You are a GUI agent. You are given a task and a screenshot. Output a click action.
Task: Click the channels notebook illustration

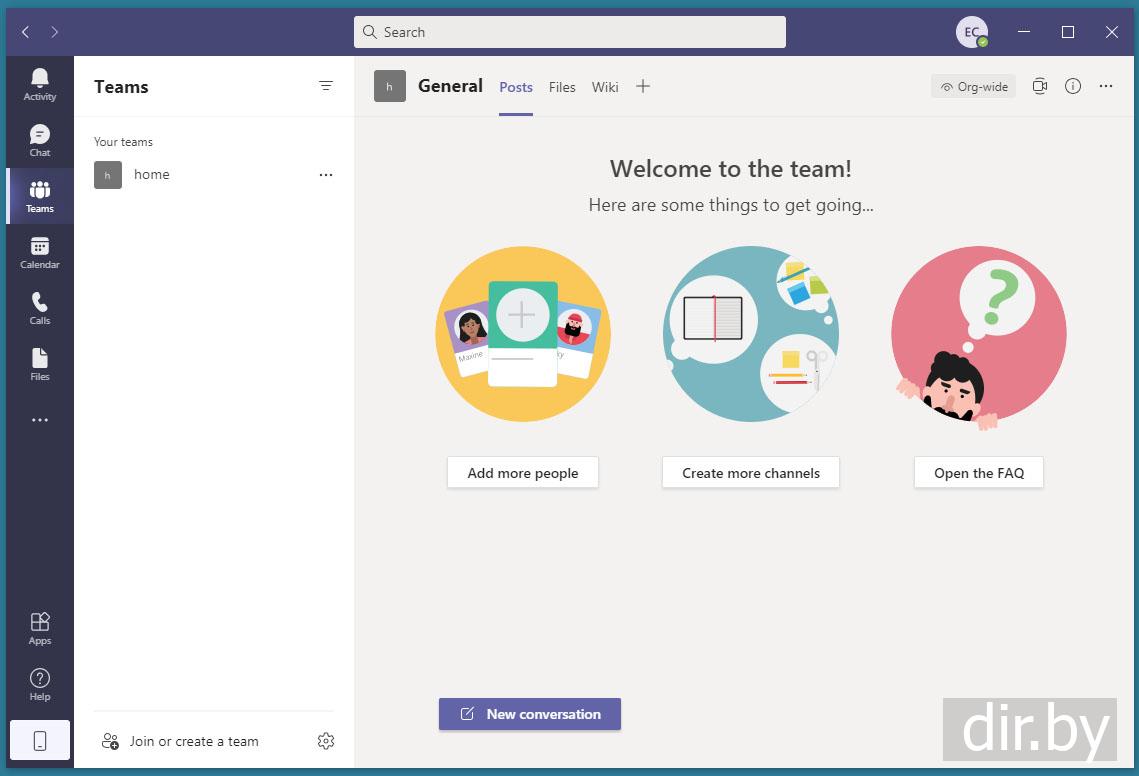pyautogui.click(x=751, y=334)
